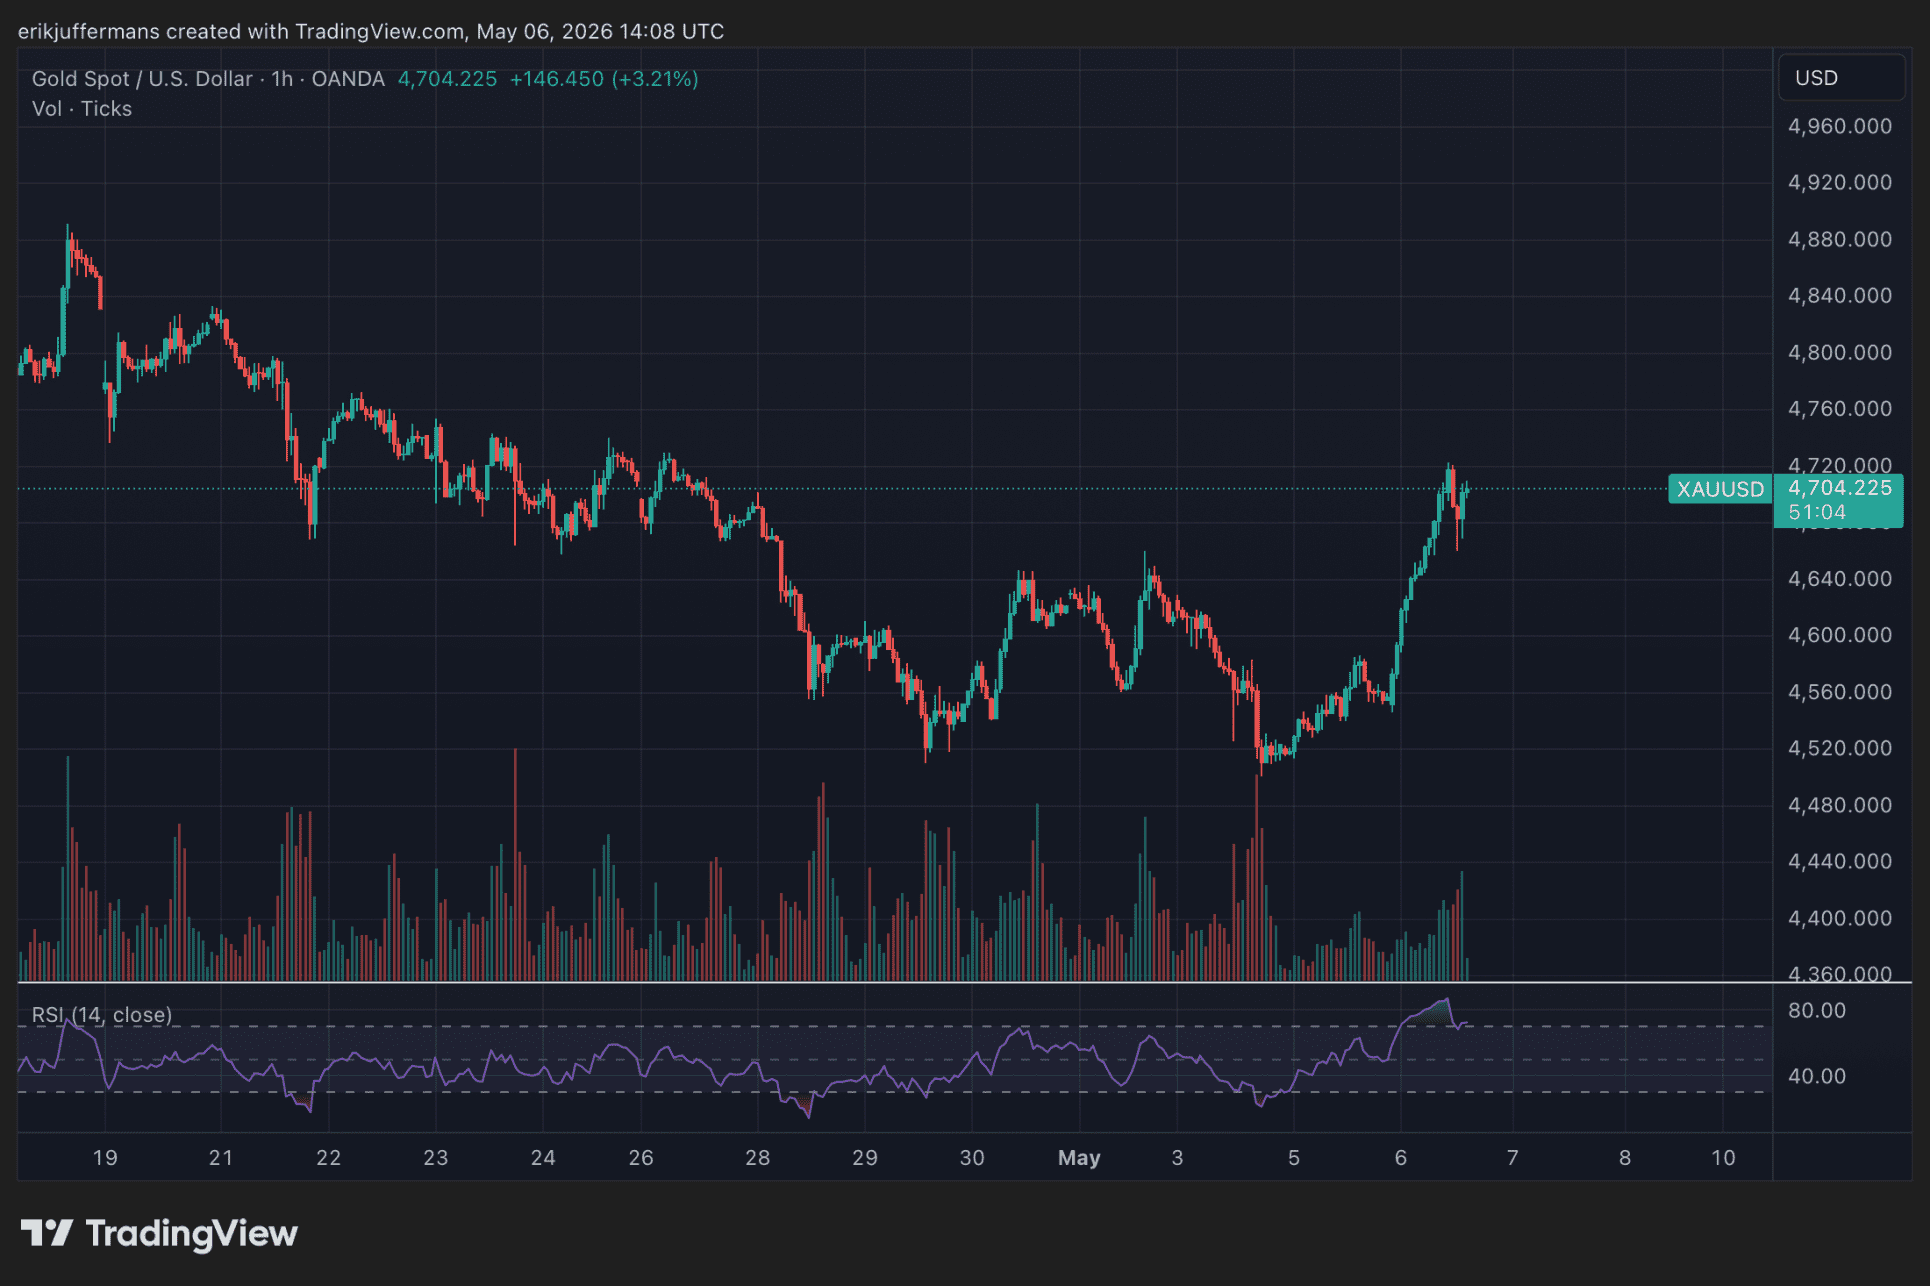
Task: Click the 4,480.000 price axis label
Action: (x=1840, y=804)
